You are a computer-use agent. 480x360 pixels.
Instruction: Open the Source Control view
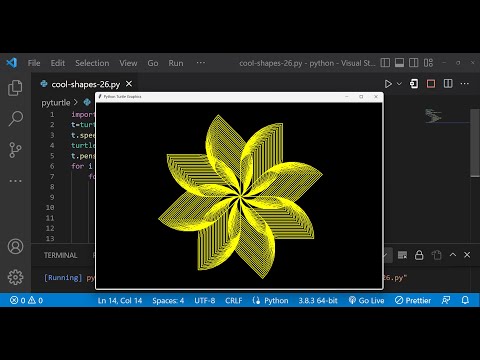[15, 150]
